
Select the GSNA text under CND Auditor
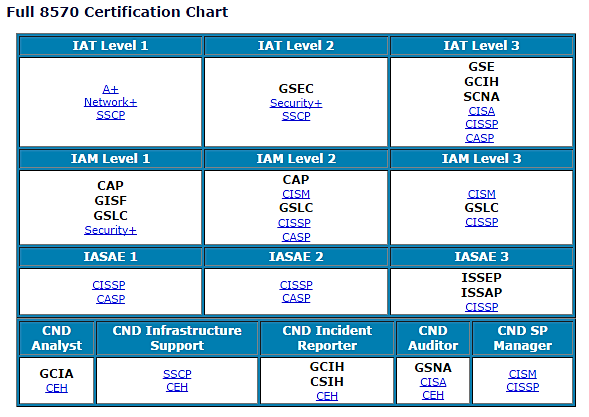433,368
